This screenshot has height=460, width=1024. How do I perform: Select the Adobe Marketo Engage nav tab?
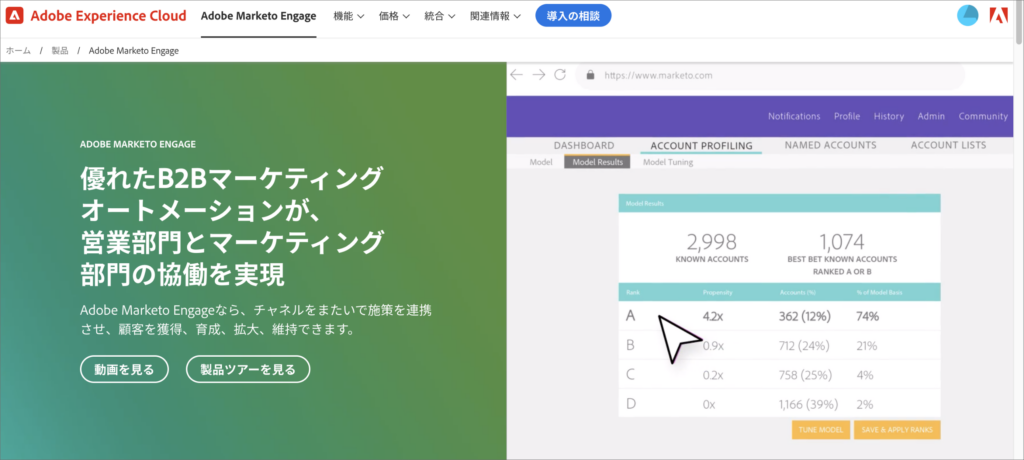(259, 16)
